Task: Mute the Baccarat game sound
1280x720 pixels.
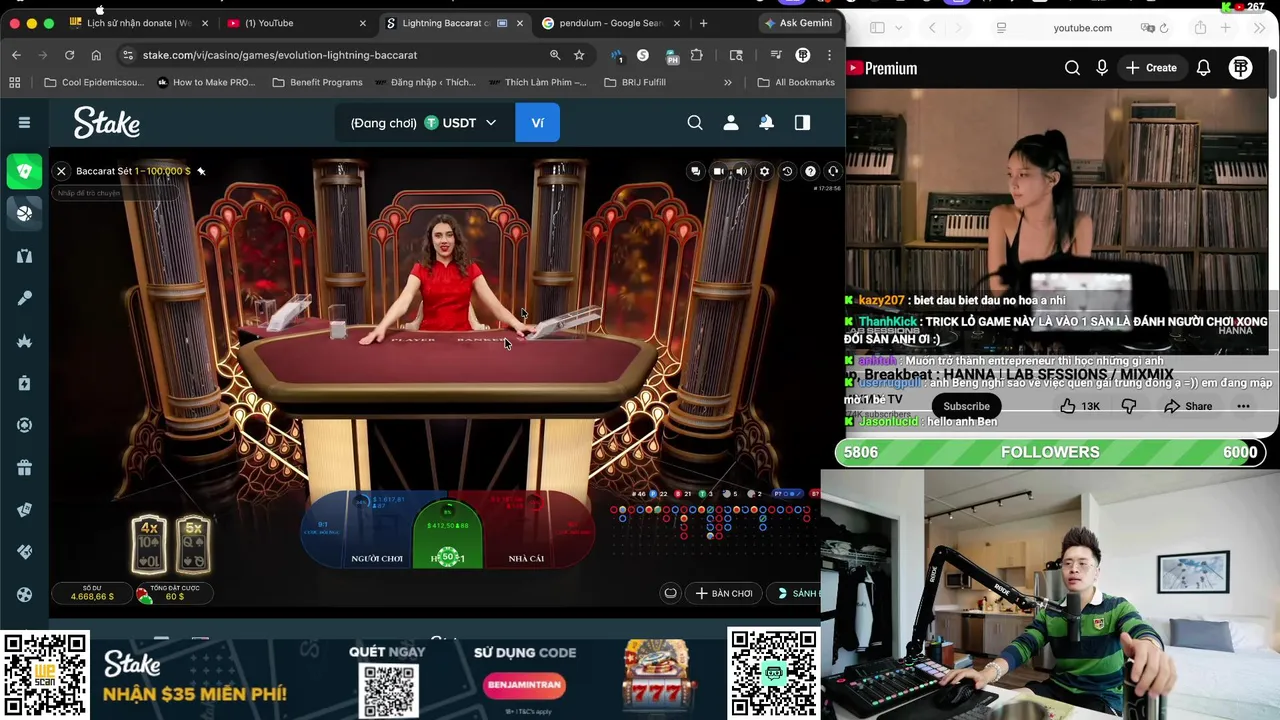Action: point(741,171)
